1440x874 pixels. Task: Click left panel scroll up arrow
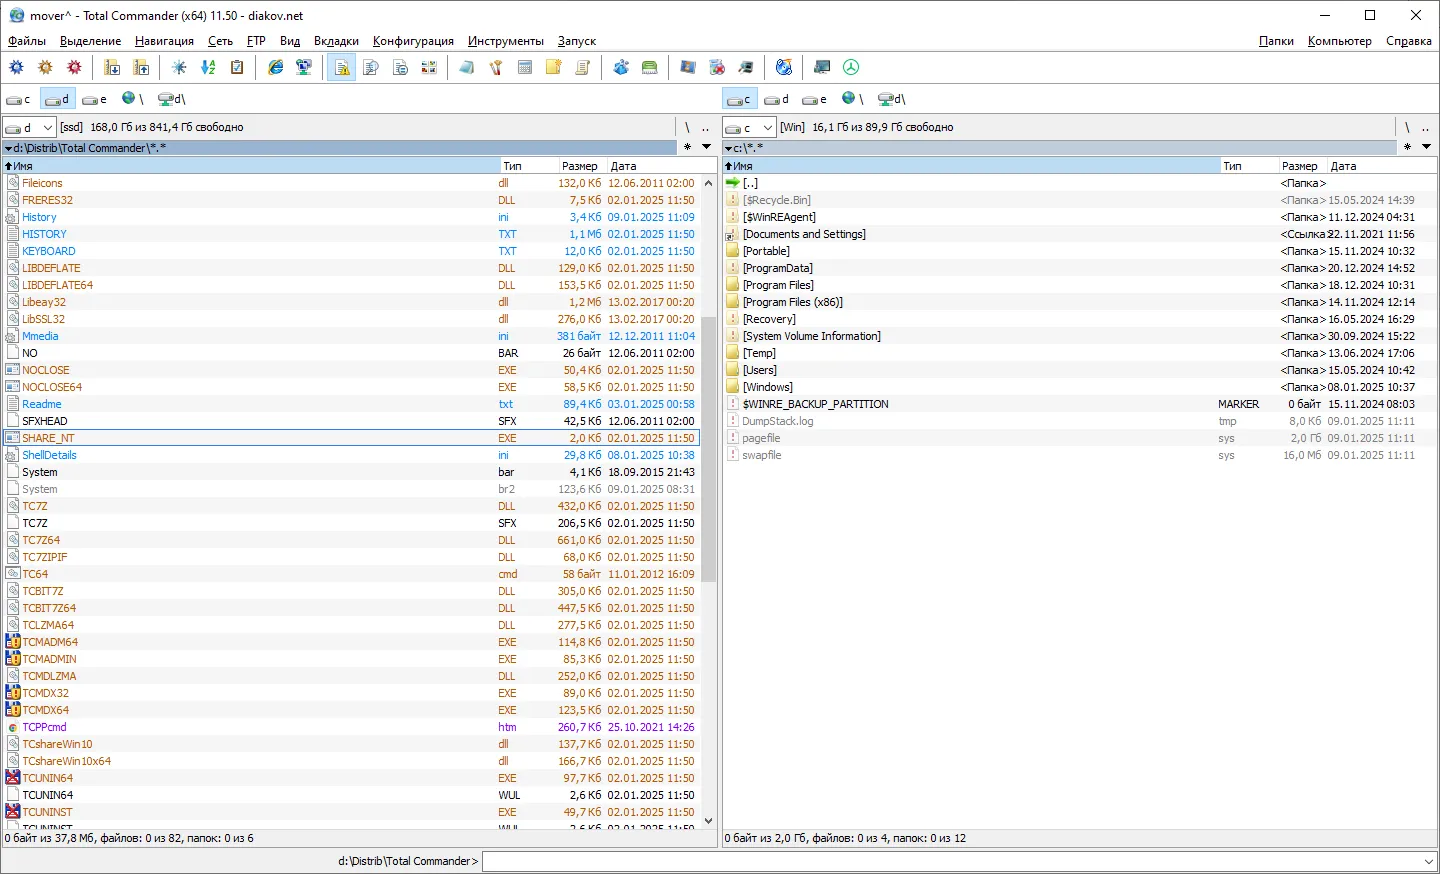(x=709, y=183)
